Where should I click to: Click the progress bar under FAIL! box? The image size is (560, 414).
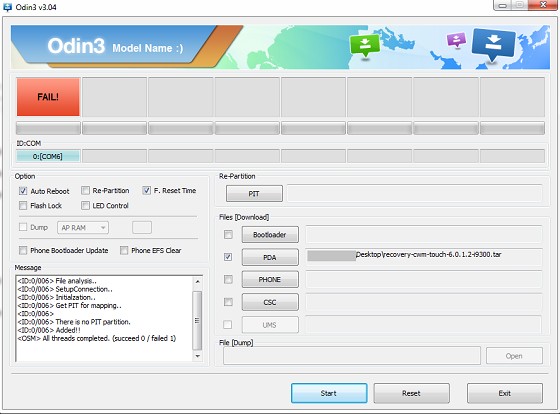pos(48,128)
